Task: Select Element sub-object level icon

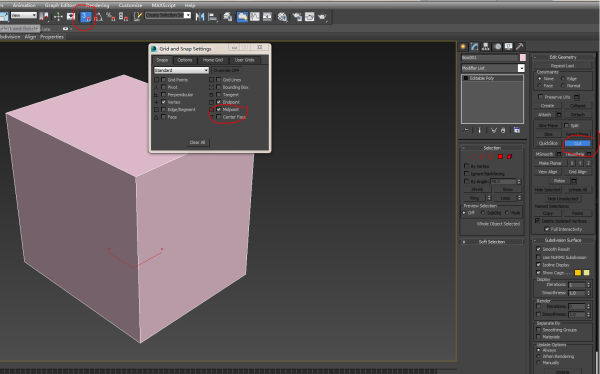Action: [509, 157]
